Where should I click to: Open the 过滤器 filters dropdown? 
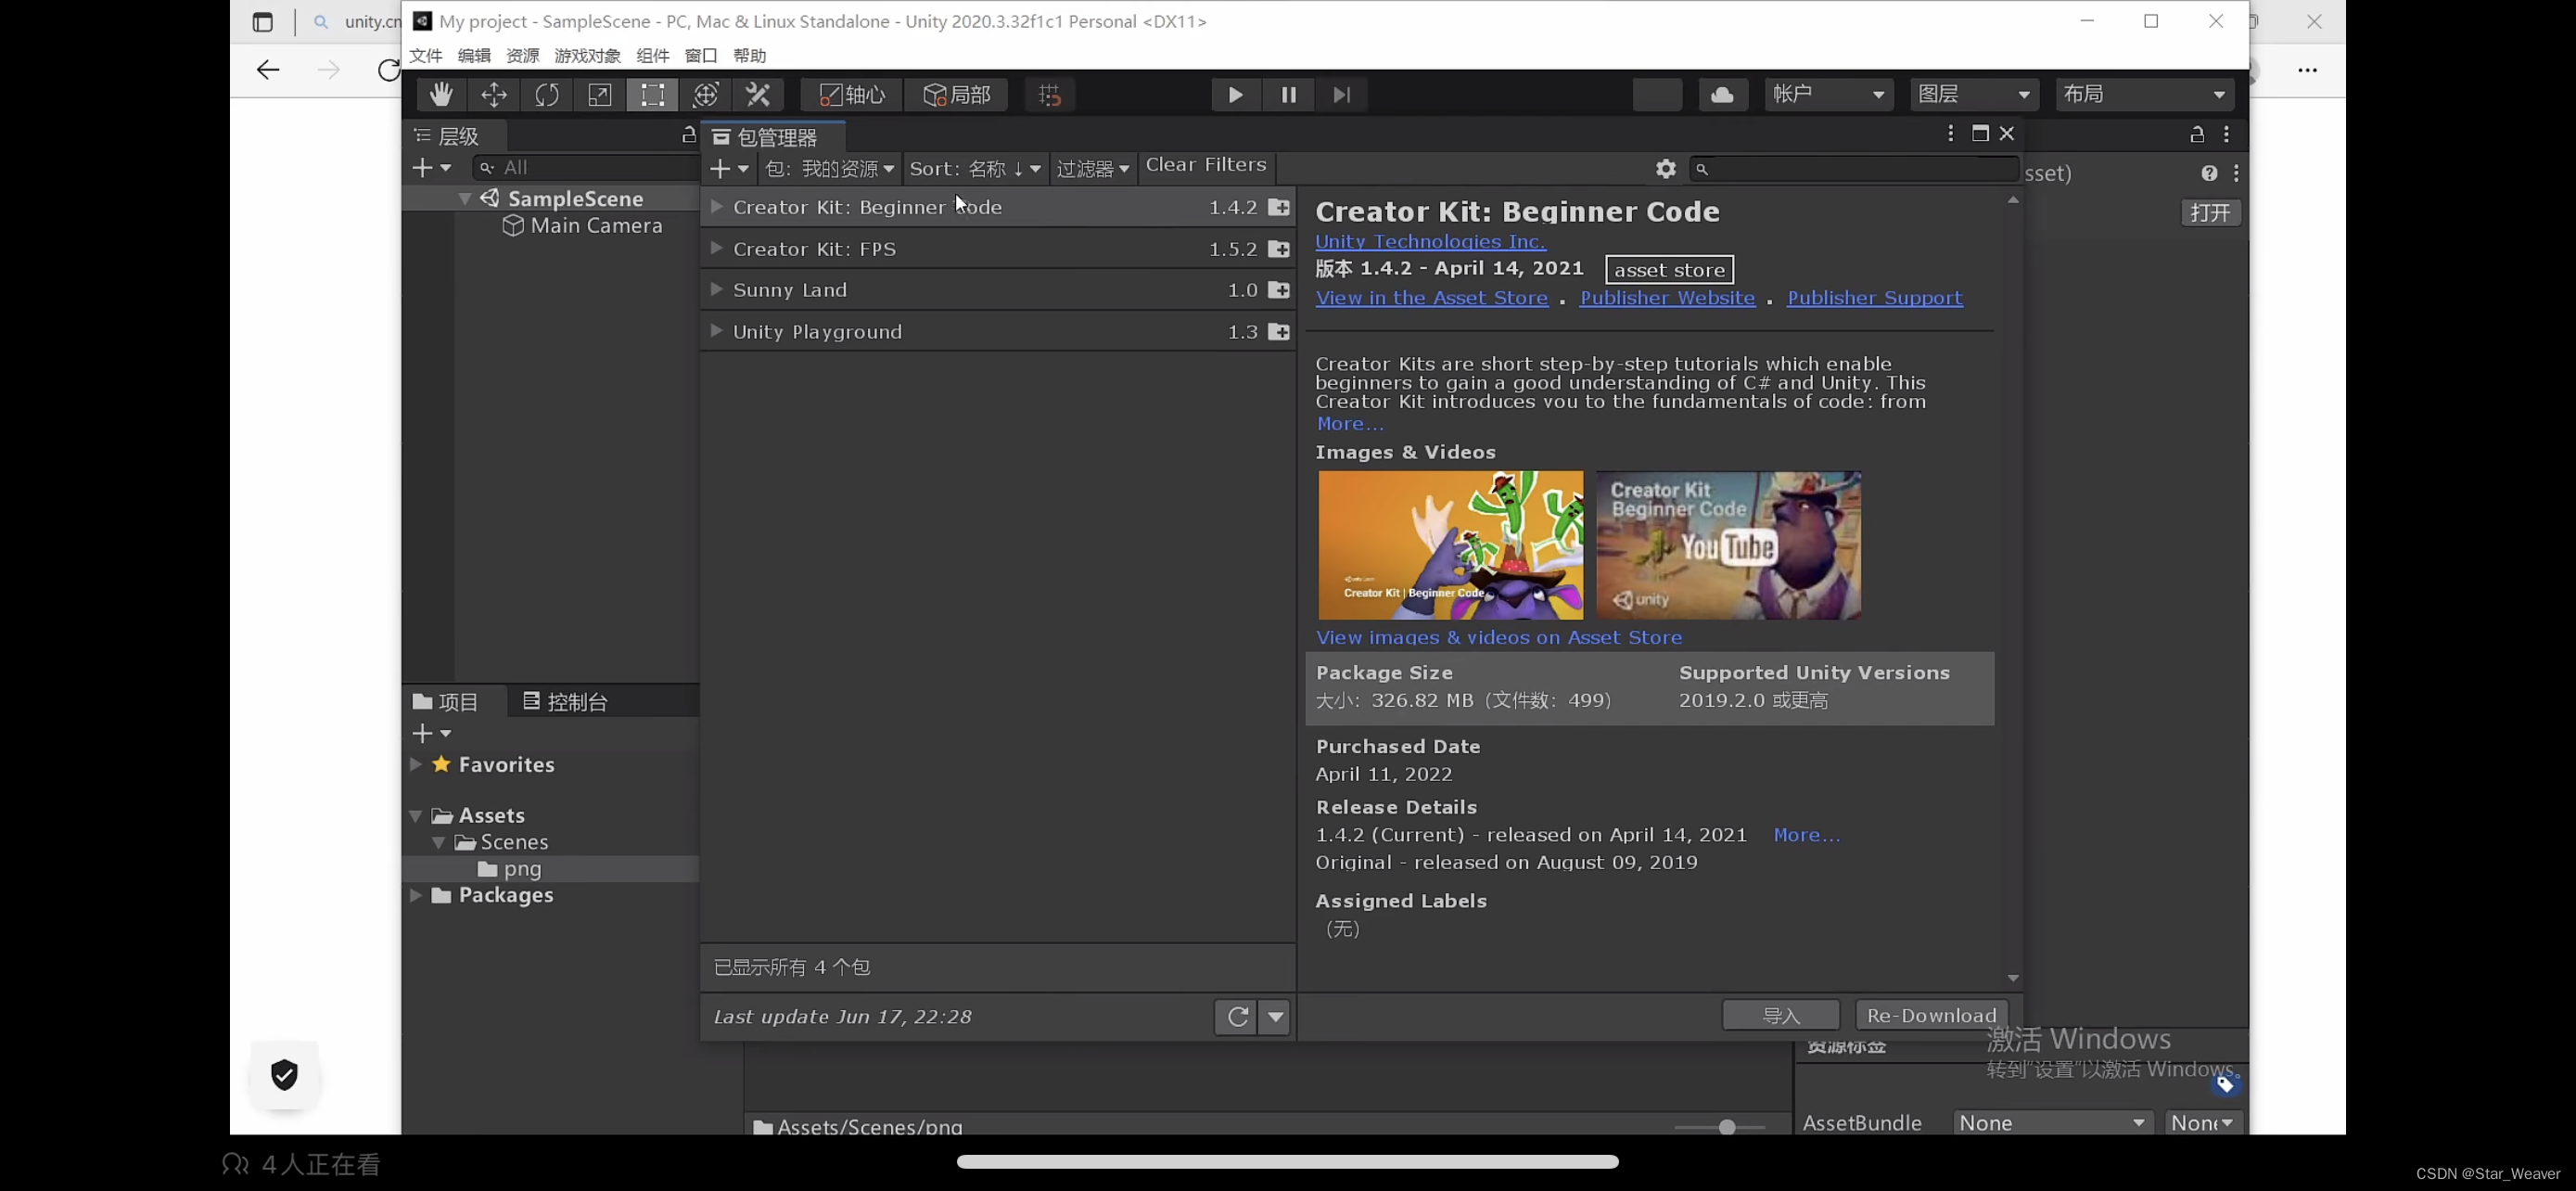(x=1093, y=169)
